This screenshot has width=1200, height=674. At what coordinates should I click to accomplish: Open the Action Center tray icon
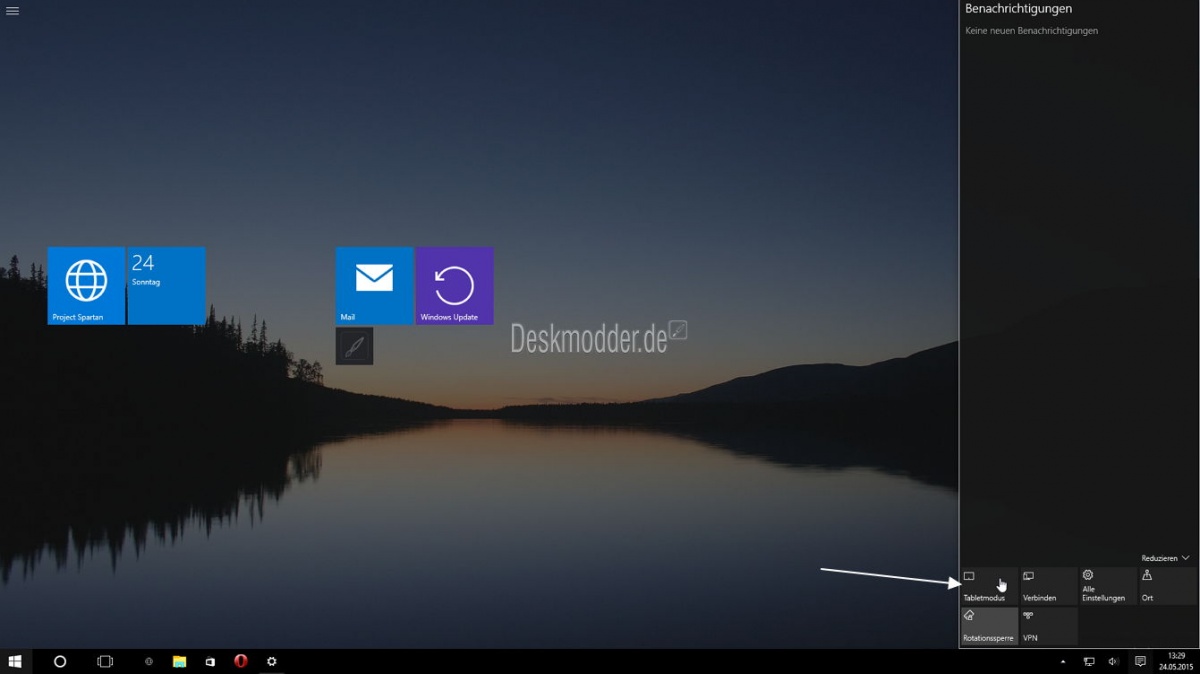pos(1140,661)
